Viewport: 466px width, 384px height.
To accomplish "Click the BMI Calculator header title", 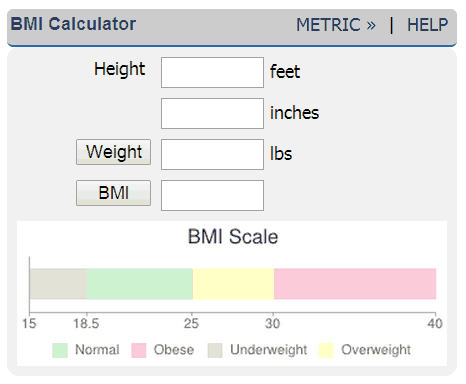I will pyautogui.click(x=73, y=24).
